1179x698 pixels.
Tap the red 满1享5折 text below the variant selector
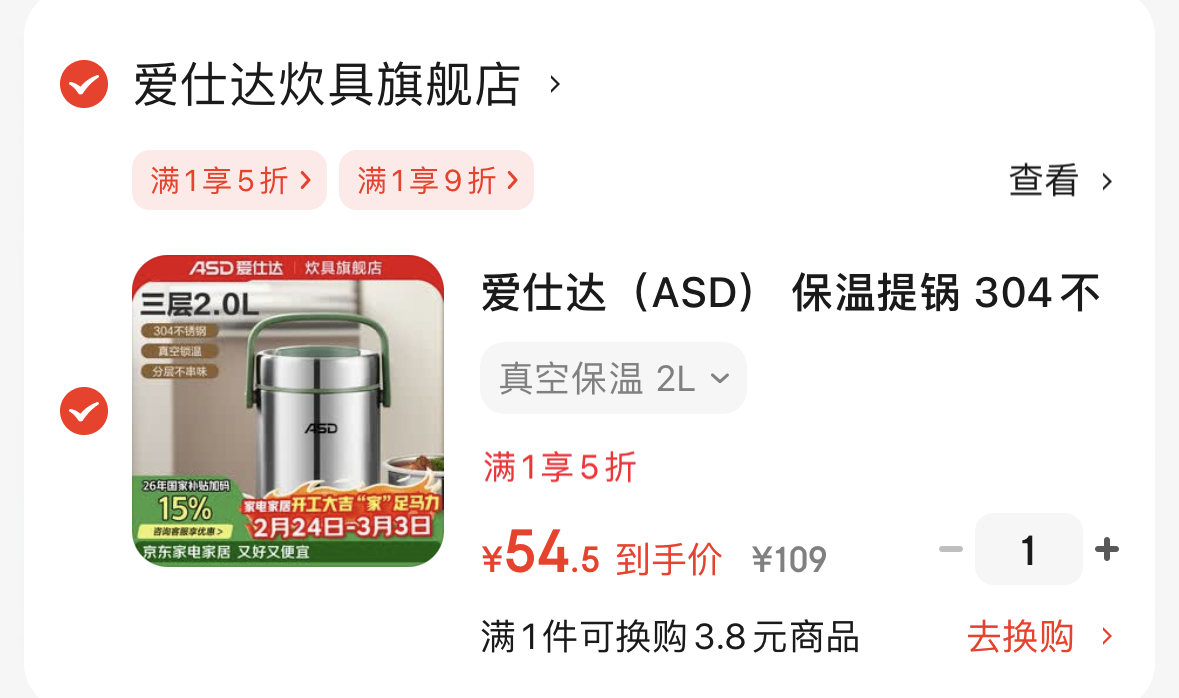pyautogui.click(x=560, y=467)
